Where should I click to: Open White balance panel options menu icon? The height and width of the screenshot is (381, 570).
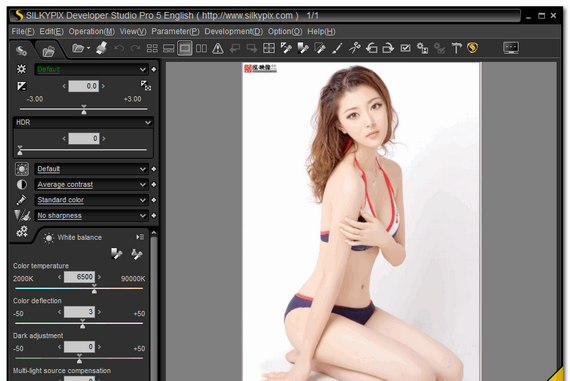coord(140,237)
